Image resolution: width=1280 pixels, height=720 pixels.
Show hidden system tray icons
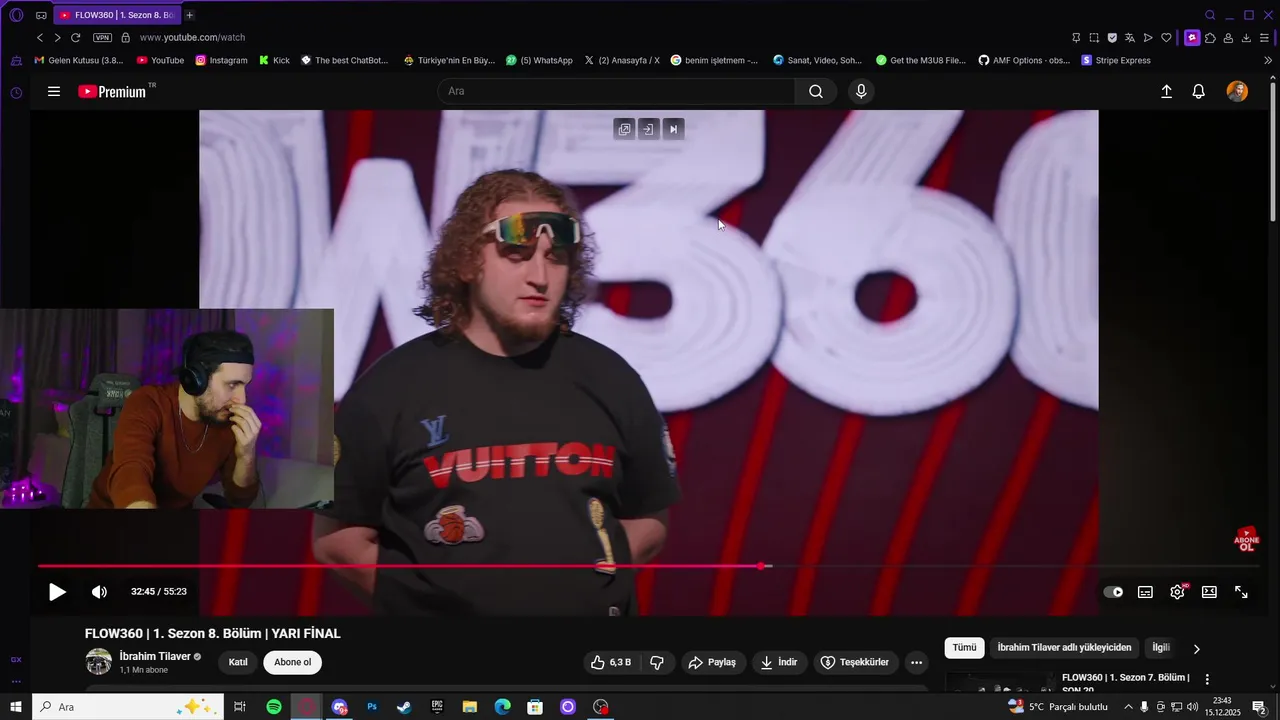pyautogui.click(x=1129, y=707)
